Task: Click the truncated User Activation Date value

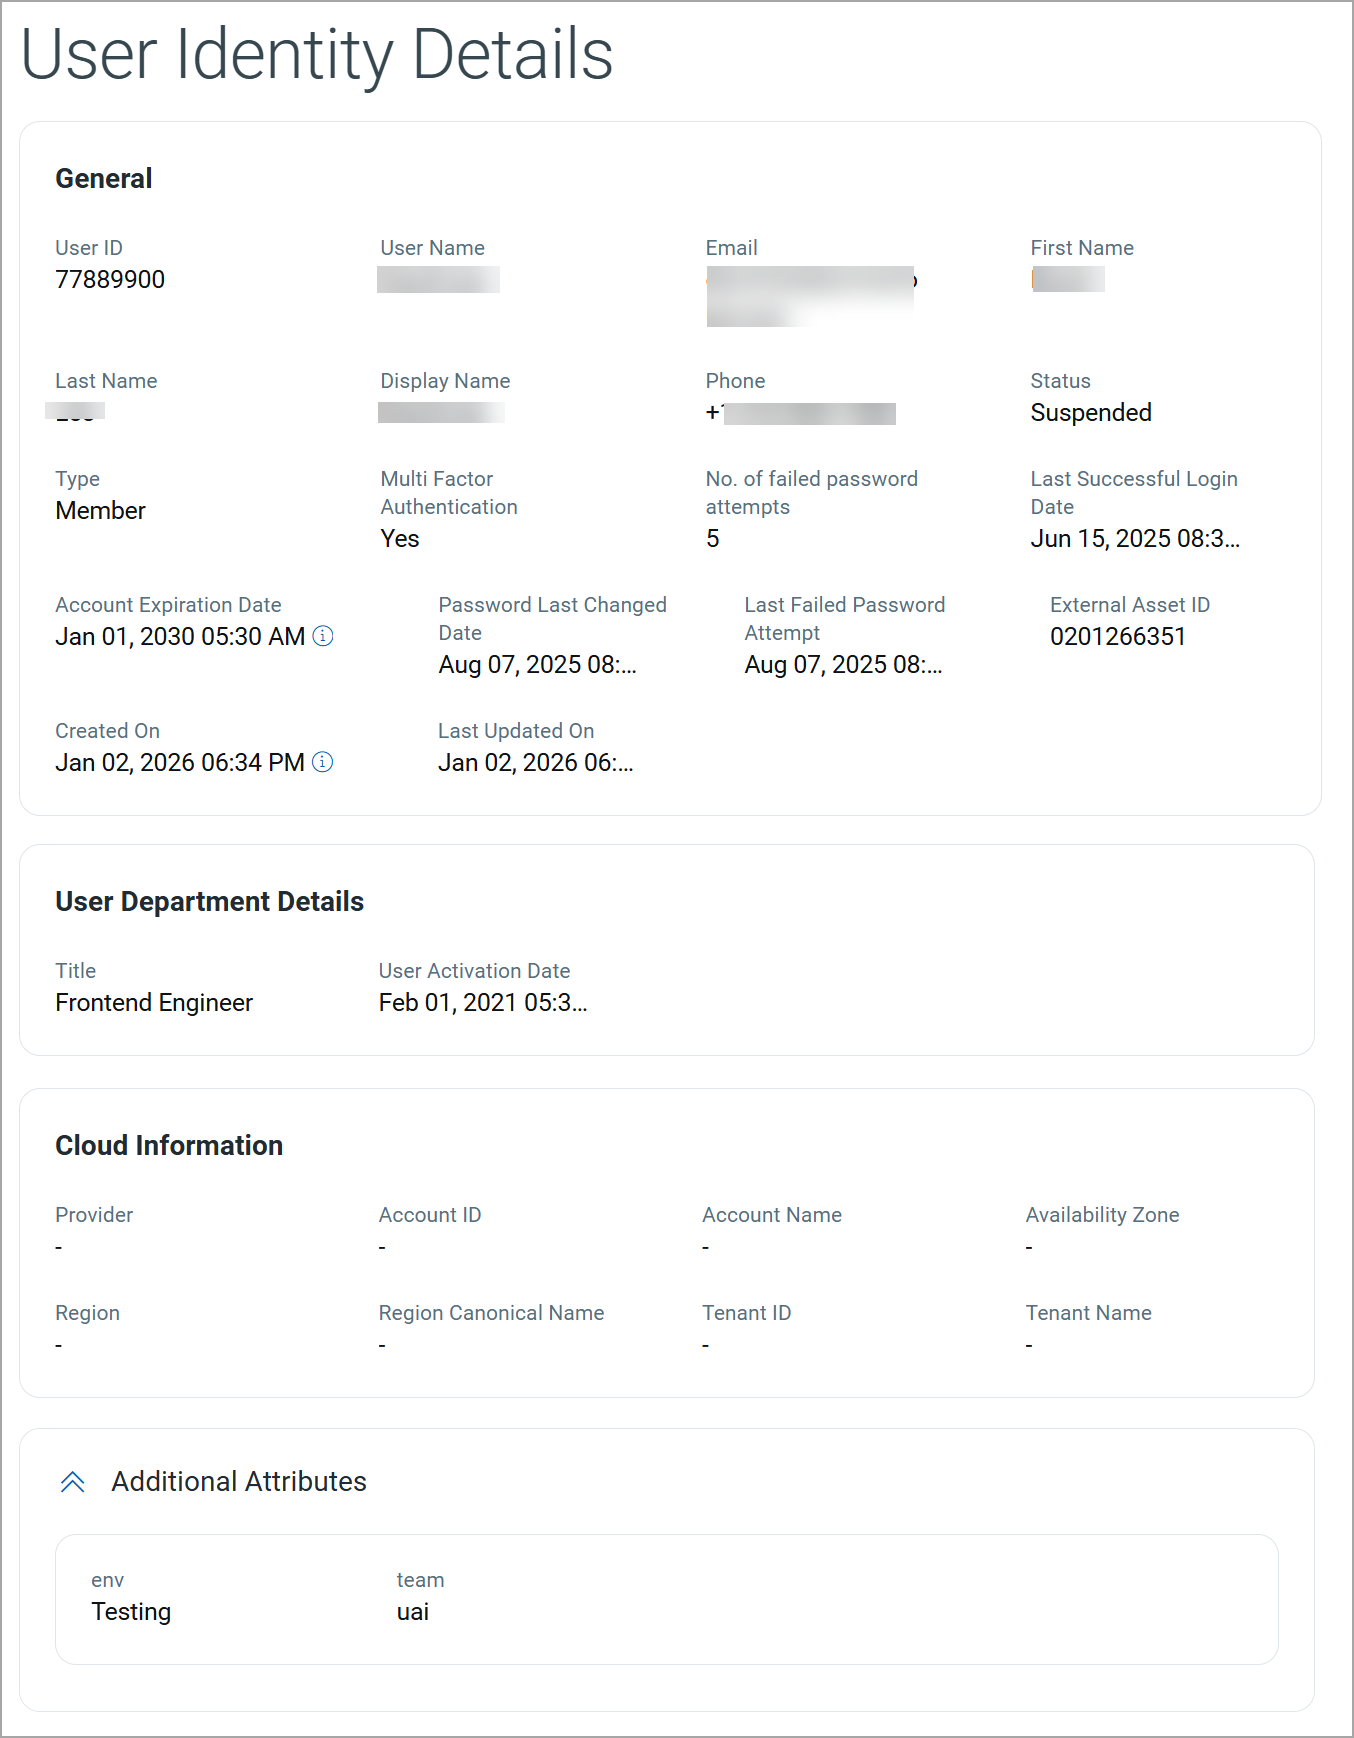Action: pyautogui.click(x=483, y=1003)
